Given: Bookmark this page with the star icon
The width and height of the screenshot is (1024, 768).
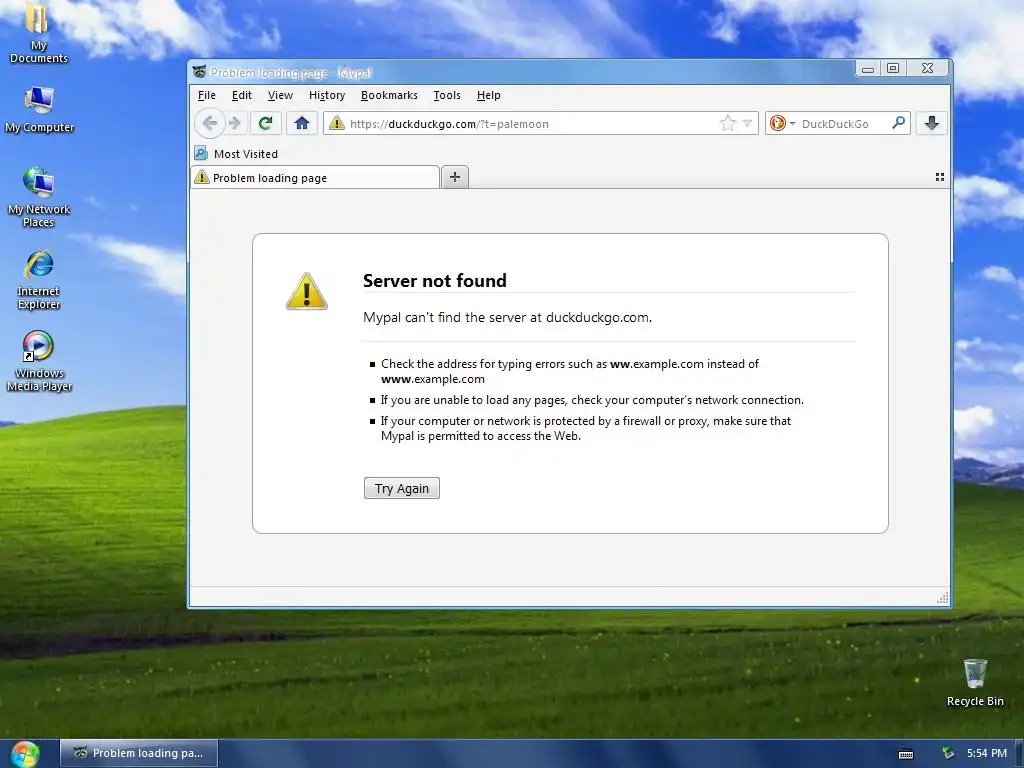Looking at the screenshot, I should pyautogui.click(x=727, y=123).
